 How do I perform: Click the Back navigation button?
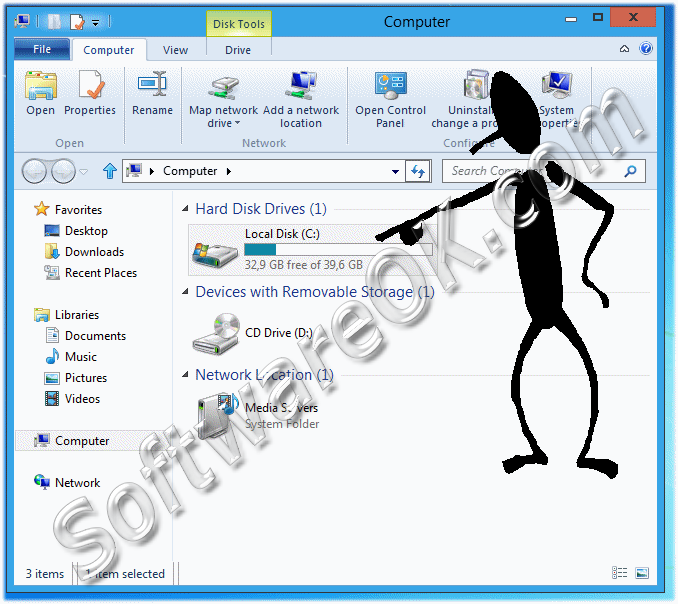[x=34, y=171]
